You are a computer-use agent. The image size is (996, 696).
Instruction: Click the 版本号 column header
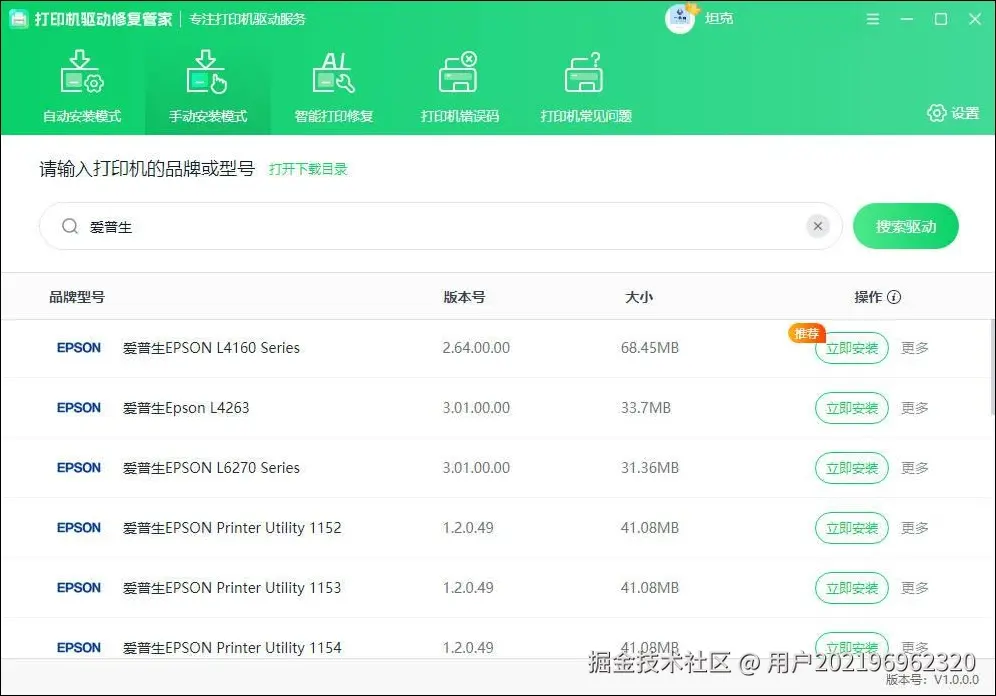pos(464,297)
